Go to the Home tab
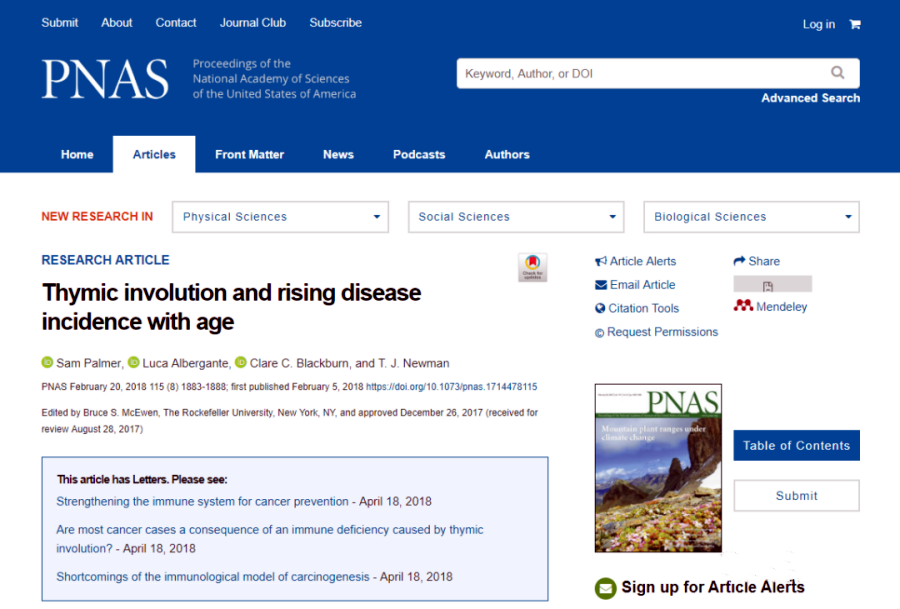This screenshot has height=609, width=900. click(x=77, y=155)
